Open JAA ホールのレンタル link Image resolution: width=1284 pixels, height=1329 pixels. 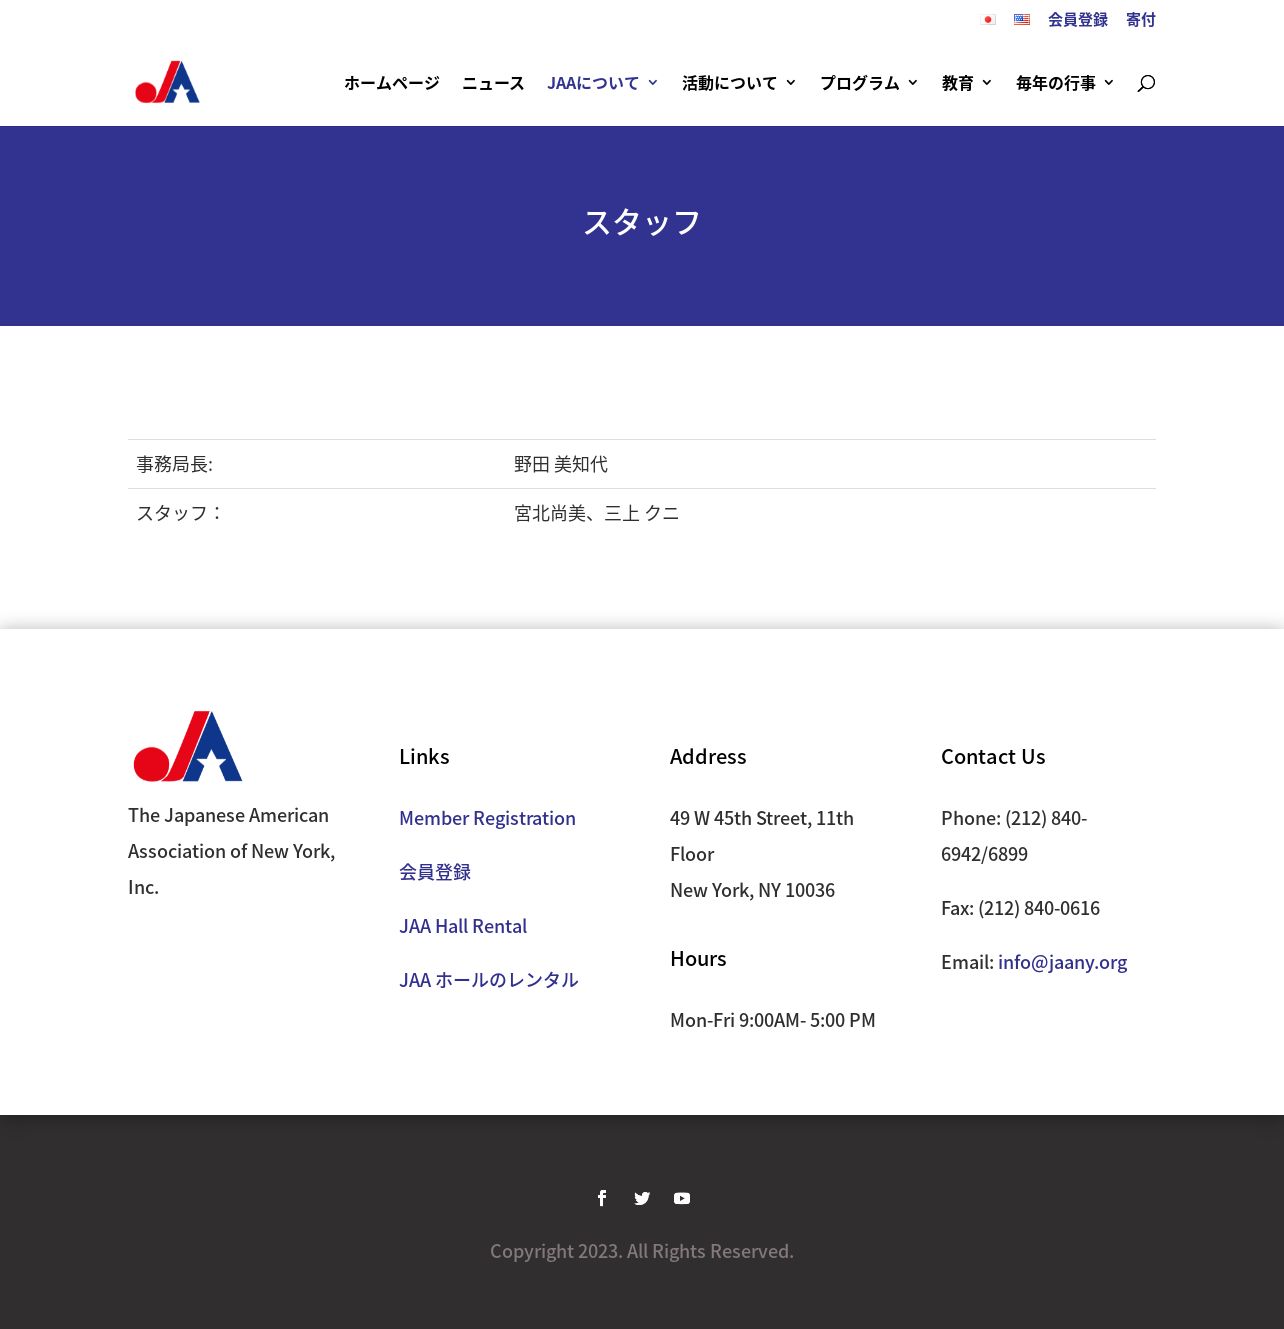[x=489, y=980]
